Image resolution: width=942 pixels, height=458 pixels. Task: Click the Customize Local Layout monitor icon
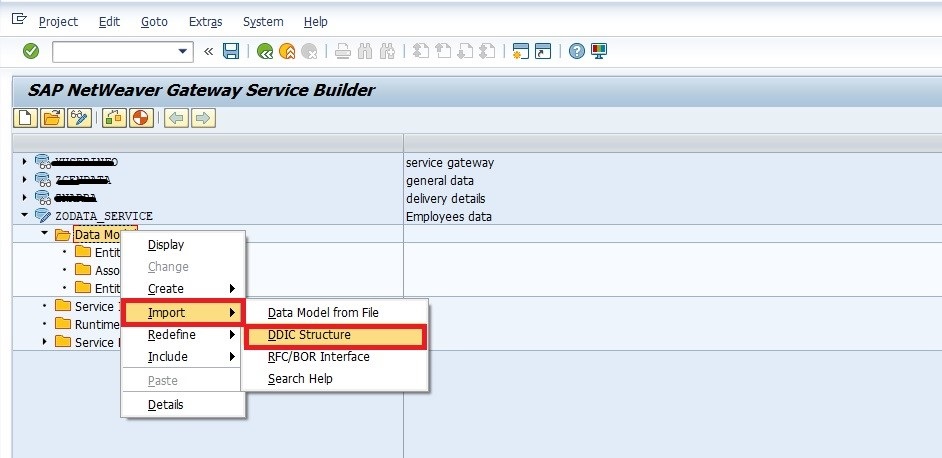tap(599, 52)
